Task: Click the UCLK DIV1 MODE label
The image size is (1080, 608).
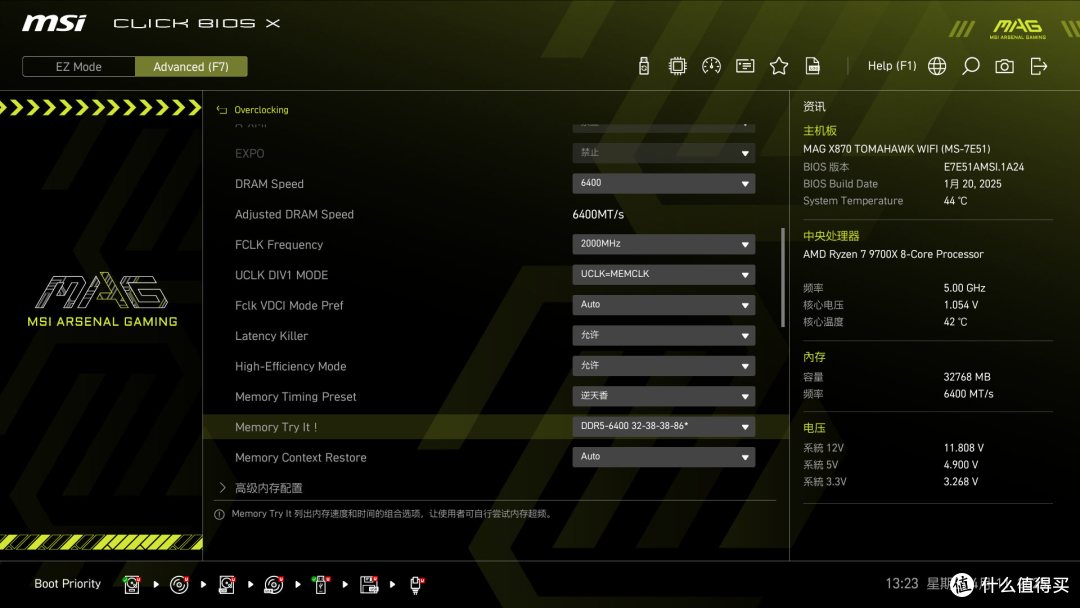Action: tap(282, 275)
